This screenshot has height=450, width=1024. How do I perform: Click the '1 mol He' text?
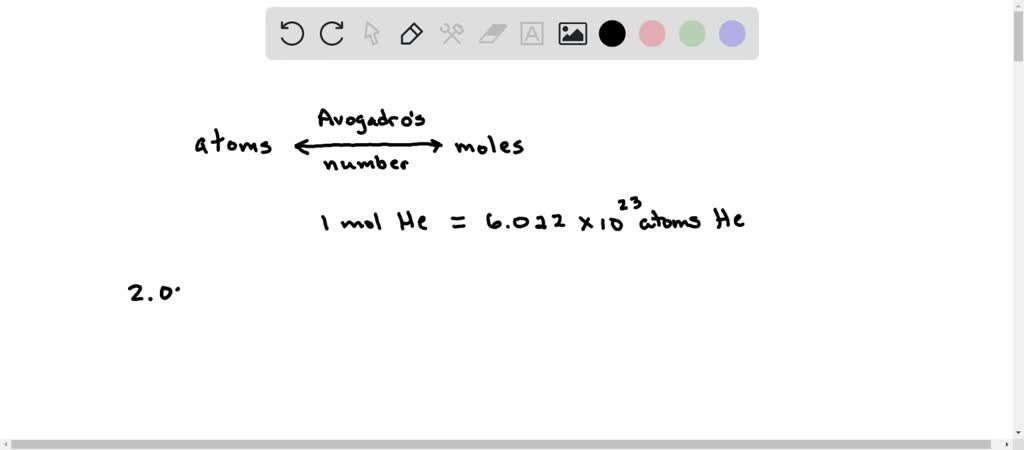pos(374,222)
